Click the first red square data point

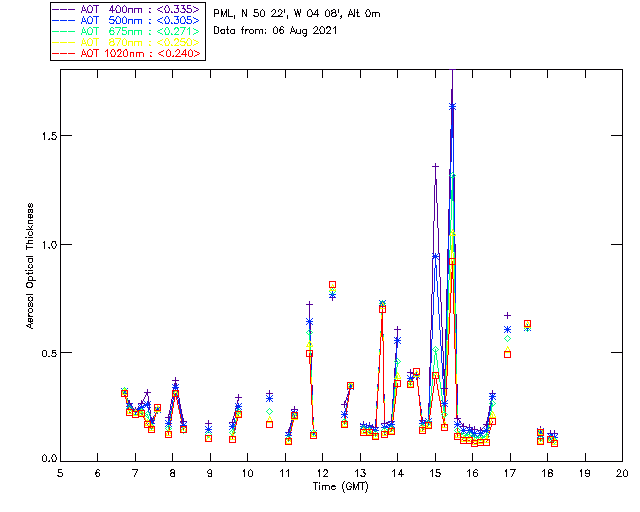pos(124,393)
